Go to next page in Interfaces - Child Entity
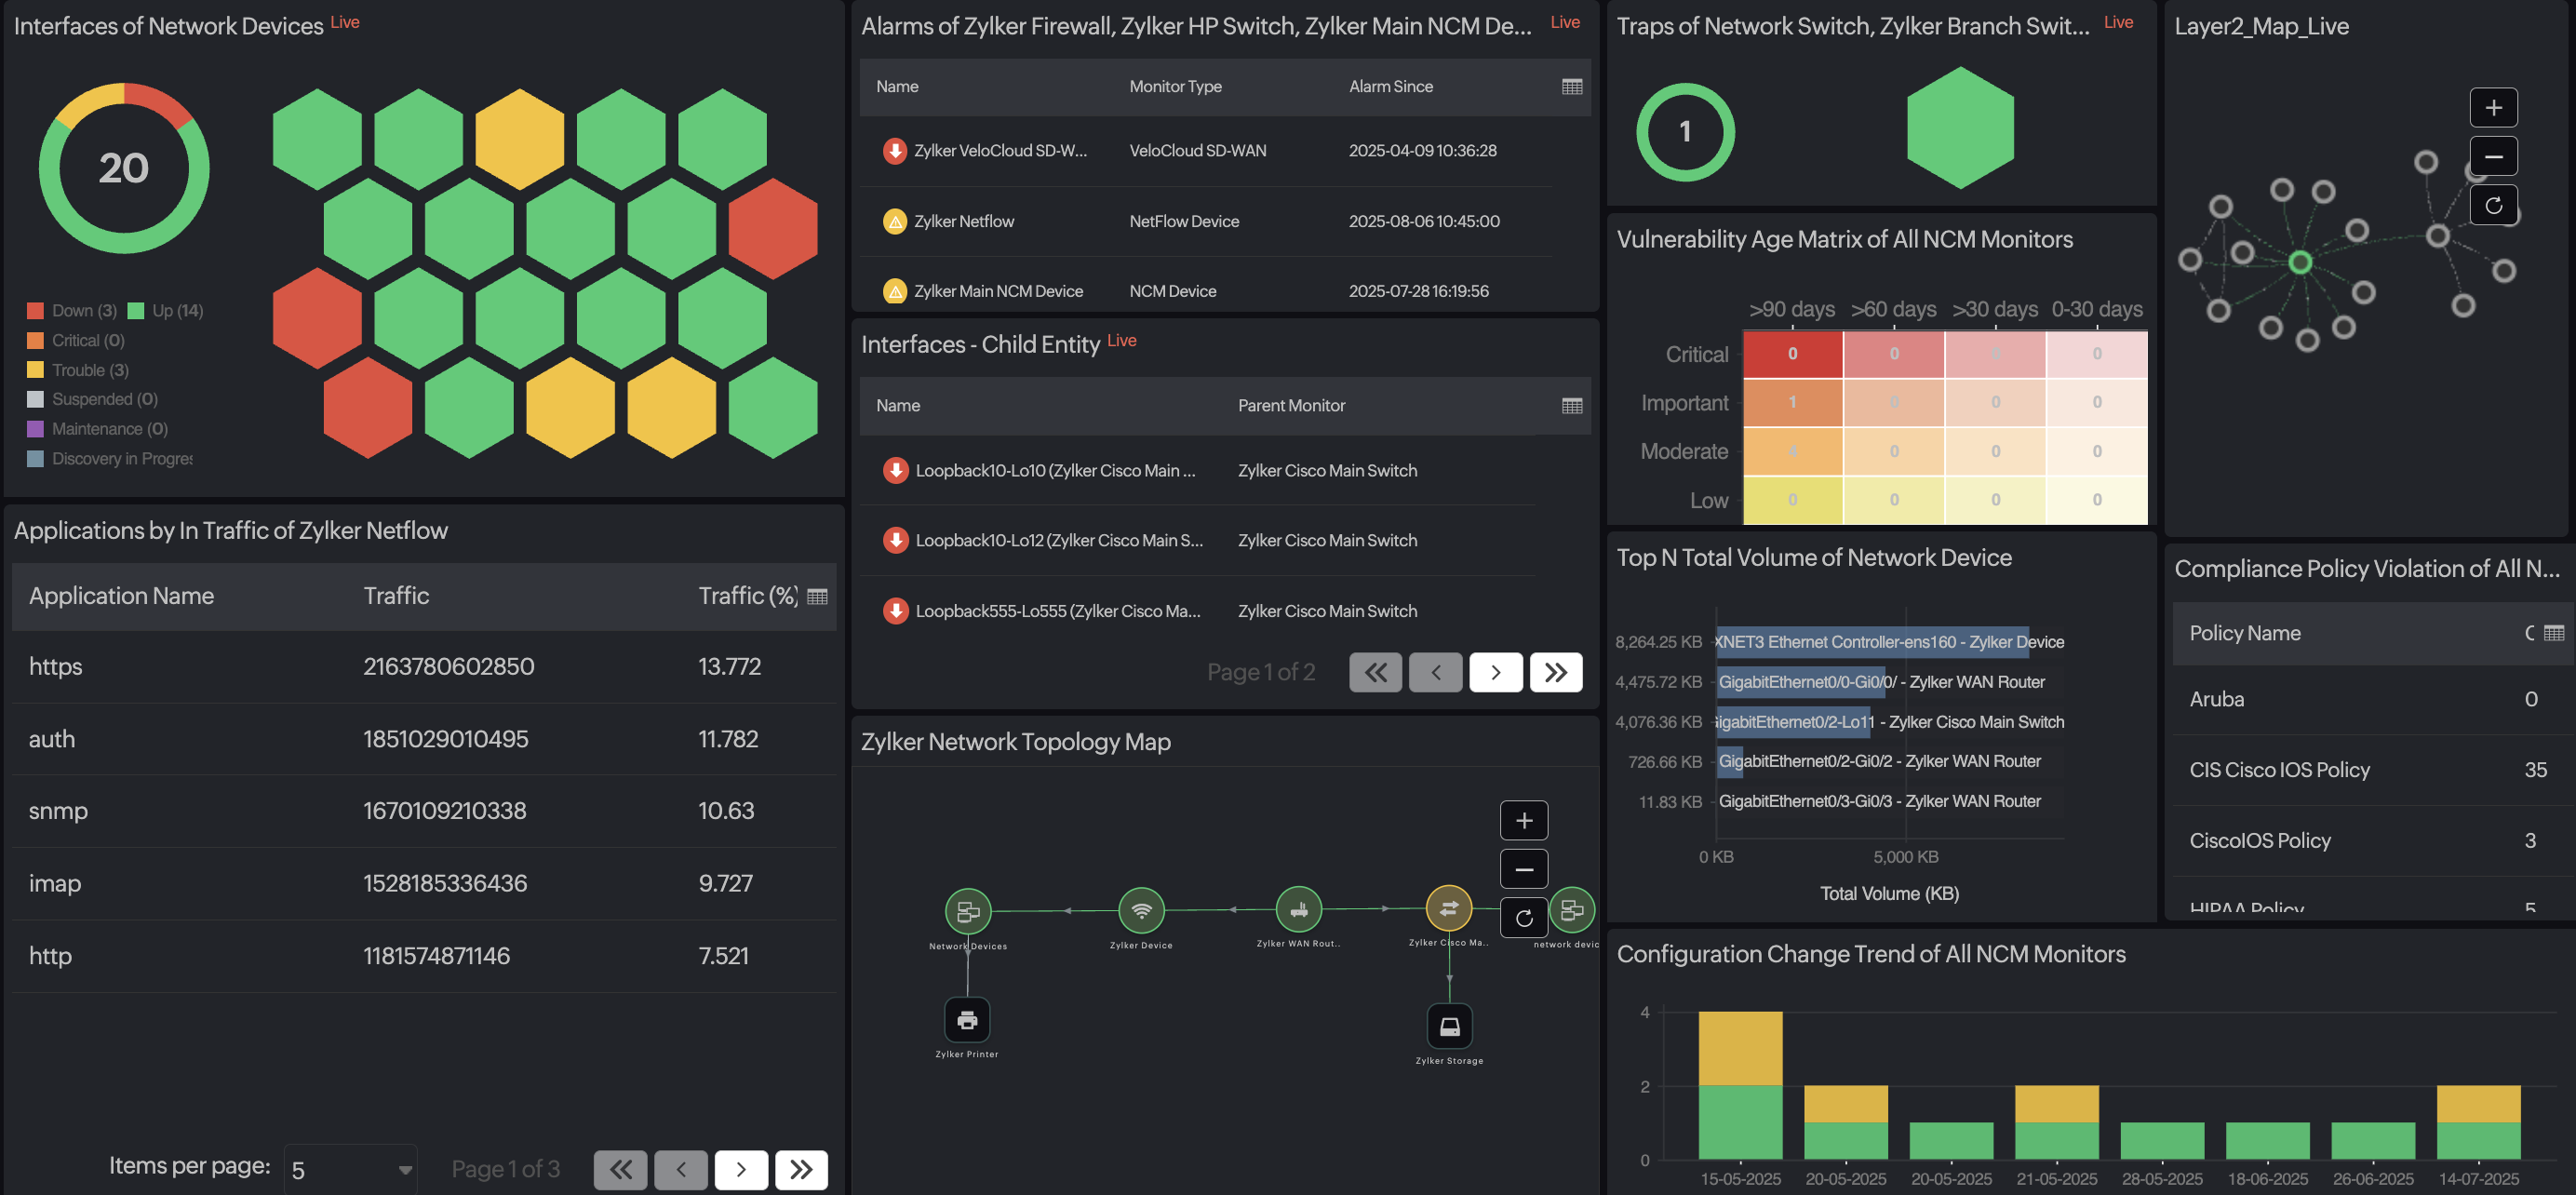 point(1495,671)
